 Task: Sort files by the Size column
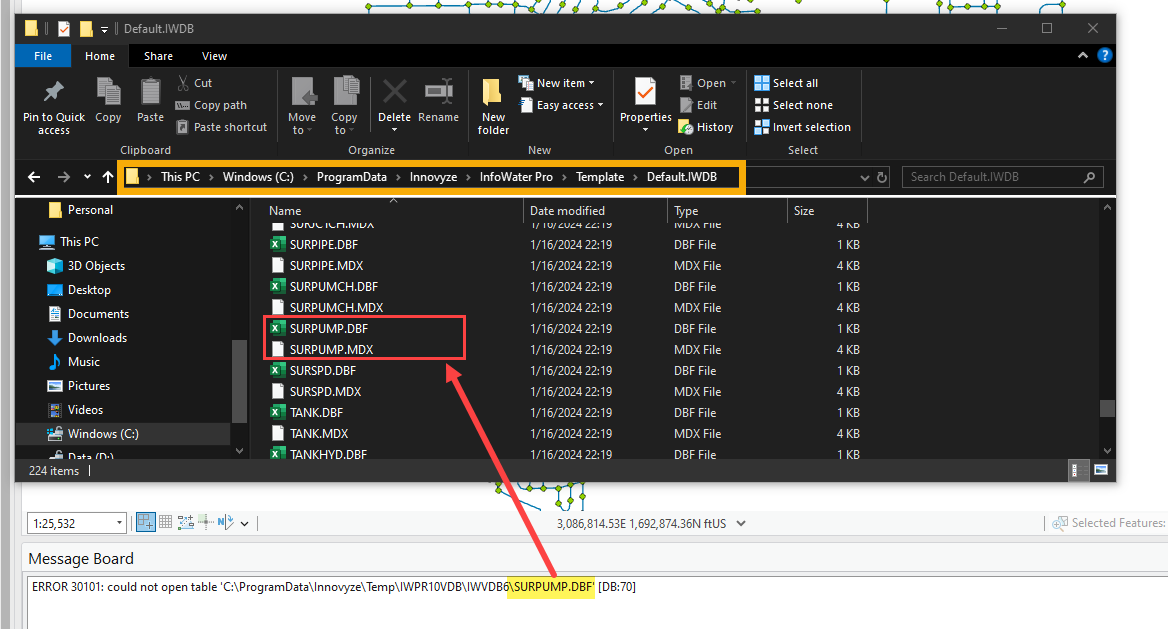[804, 211]
